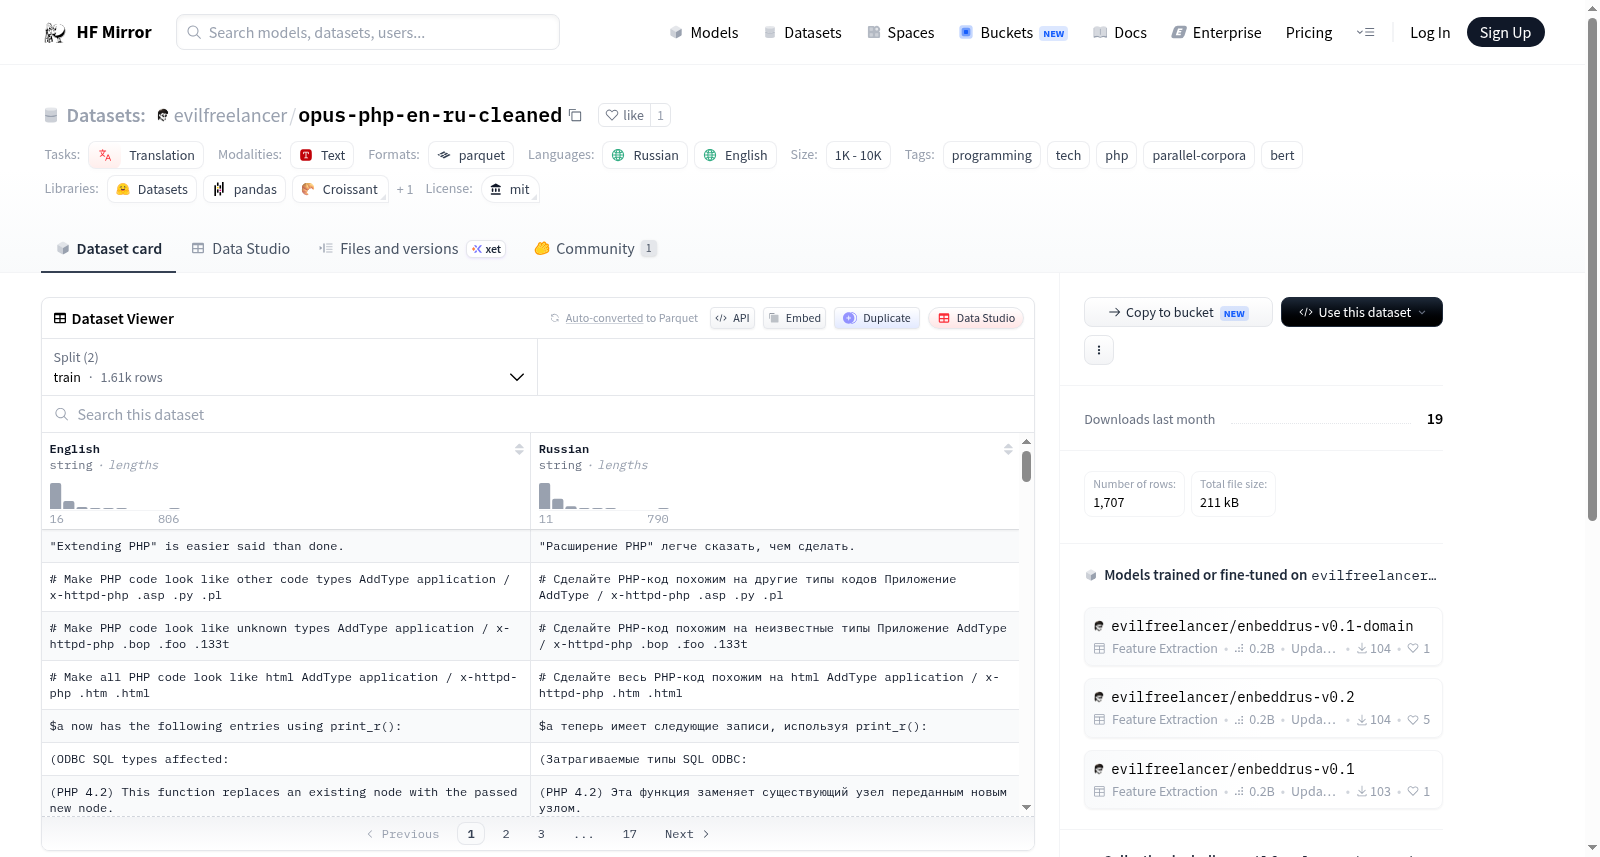Open the Spaces nav item
Viewport: 1600px width, 857px height.
coord(900,33)
